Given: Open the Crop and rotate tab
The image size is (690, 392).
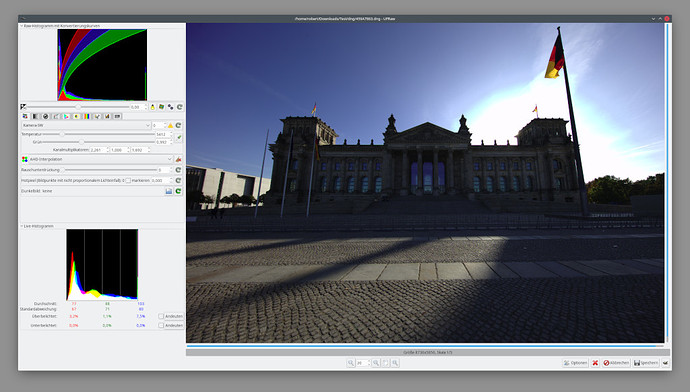Looking at the screenshot, I should pyautogui.click(x=97, y=116).
